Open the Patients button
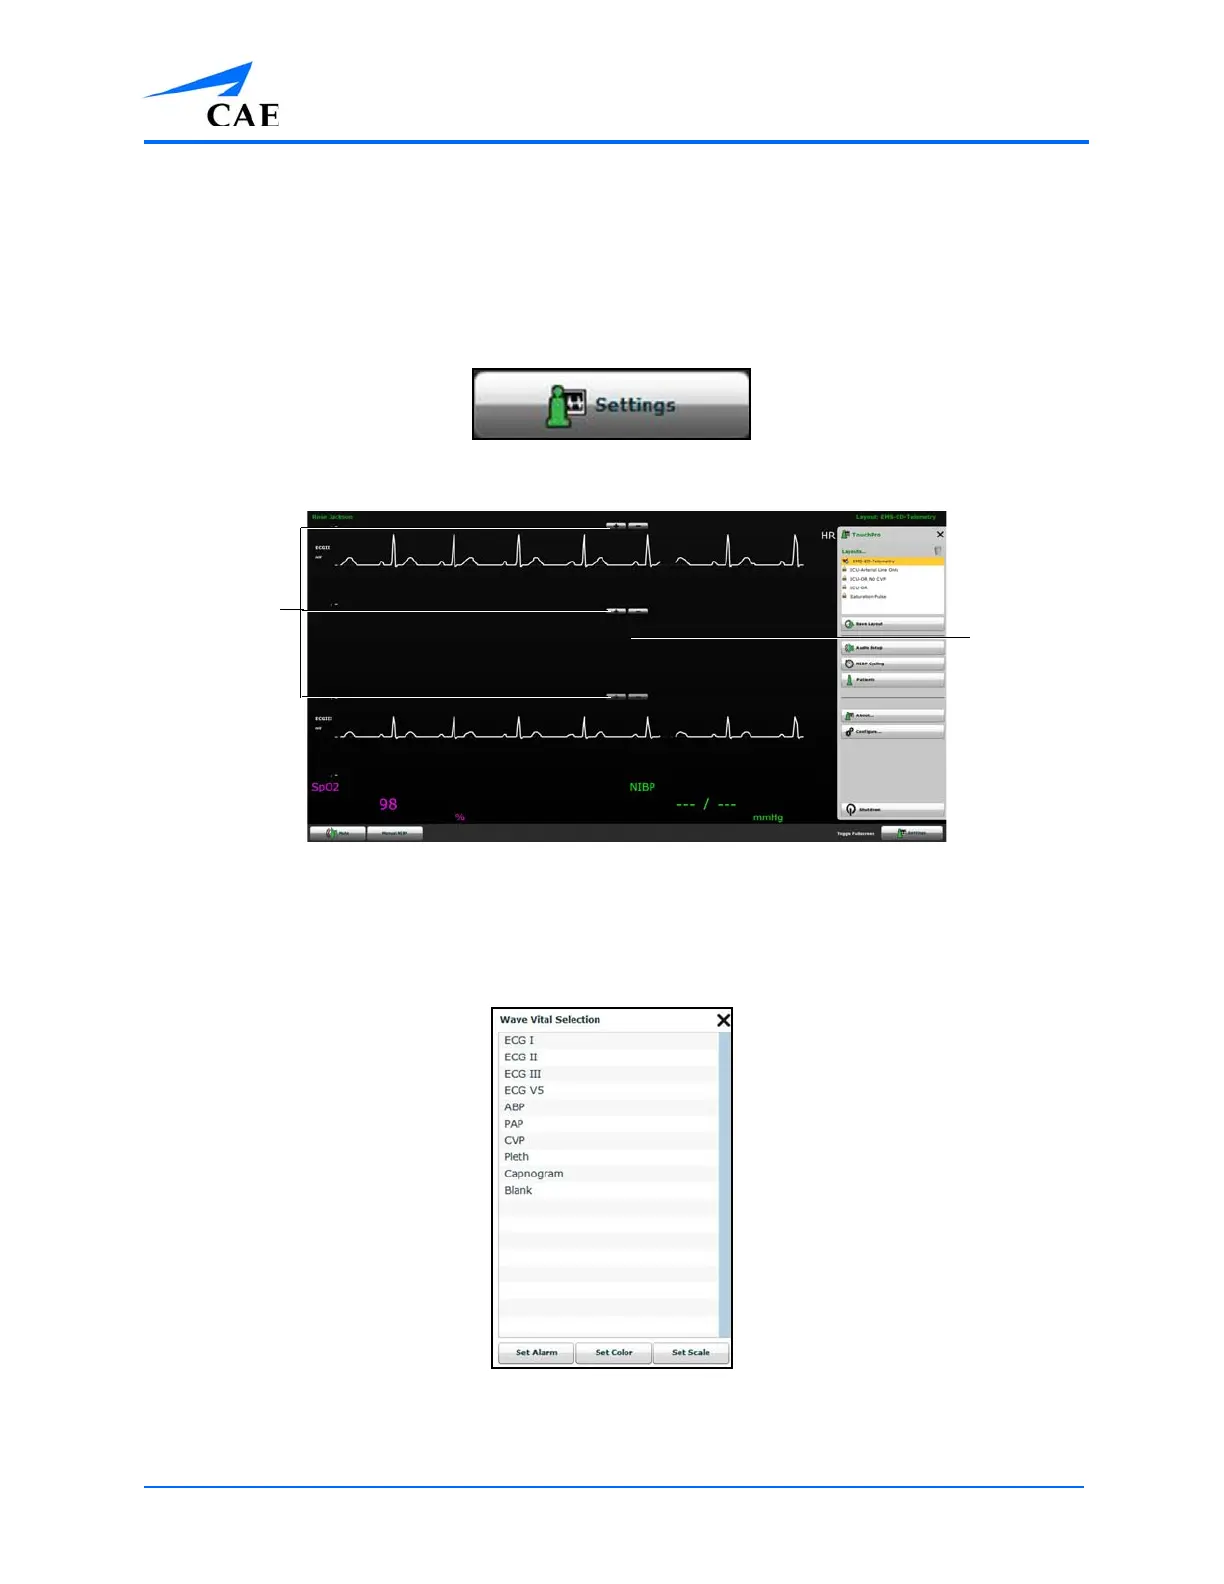This screenshot has height=1584, width=1224. pos(892,680)
